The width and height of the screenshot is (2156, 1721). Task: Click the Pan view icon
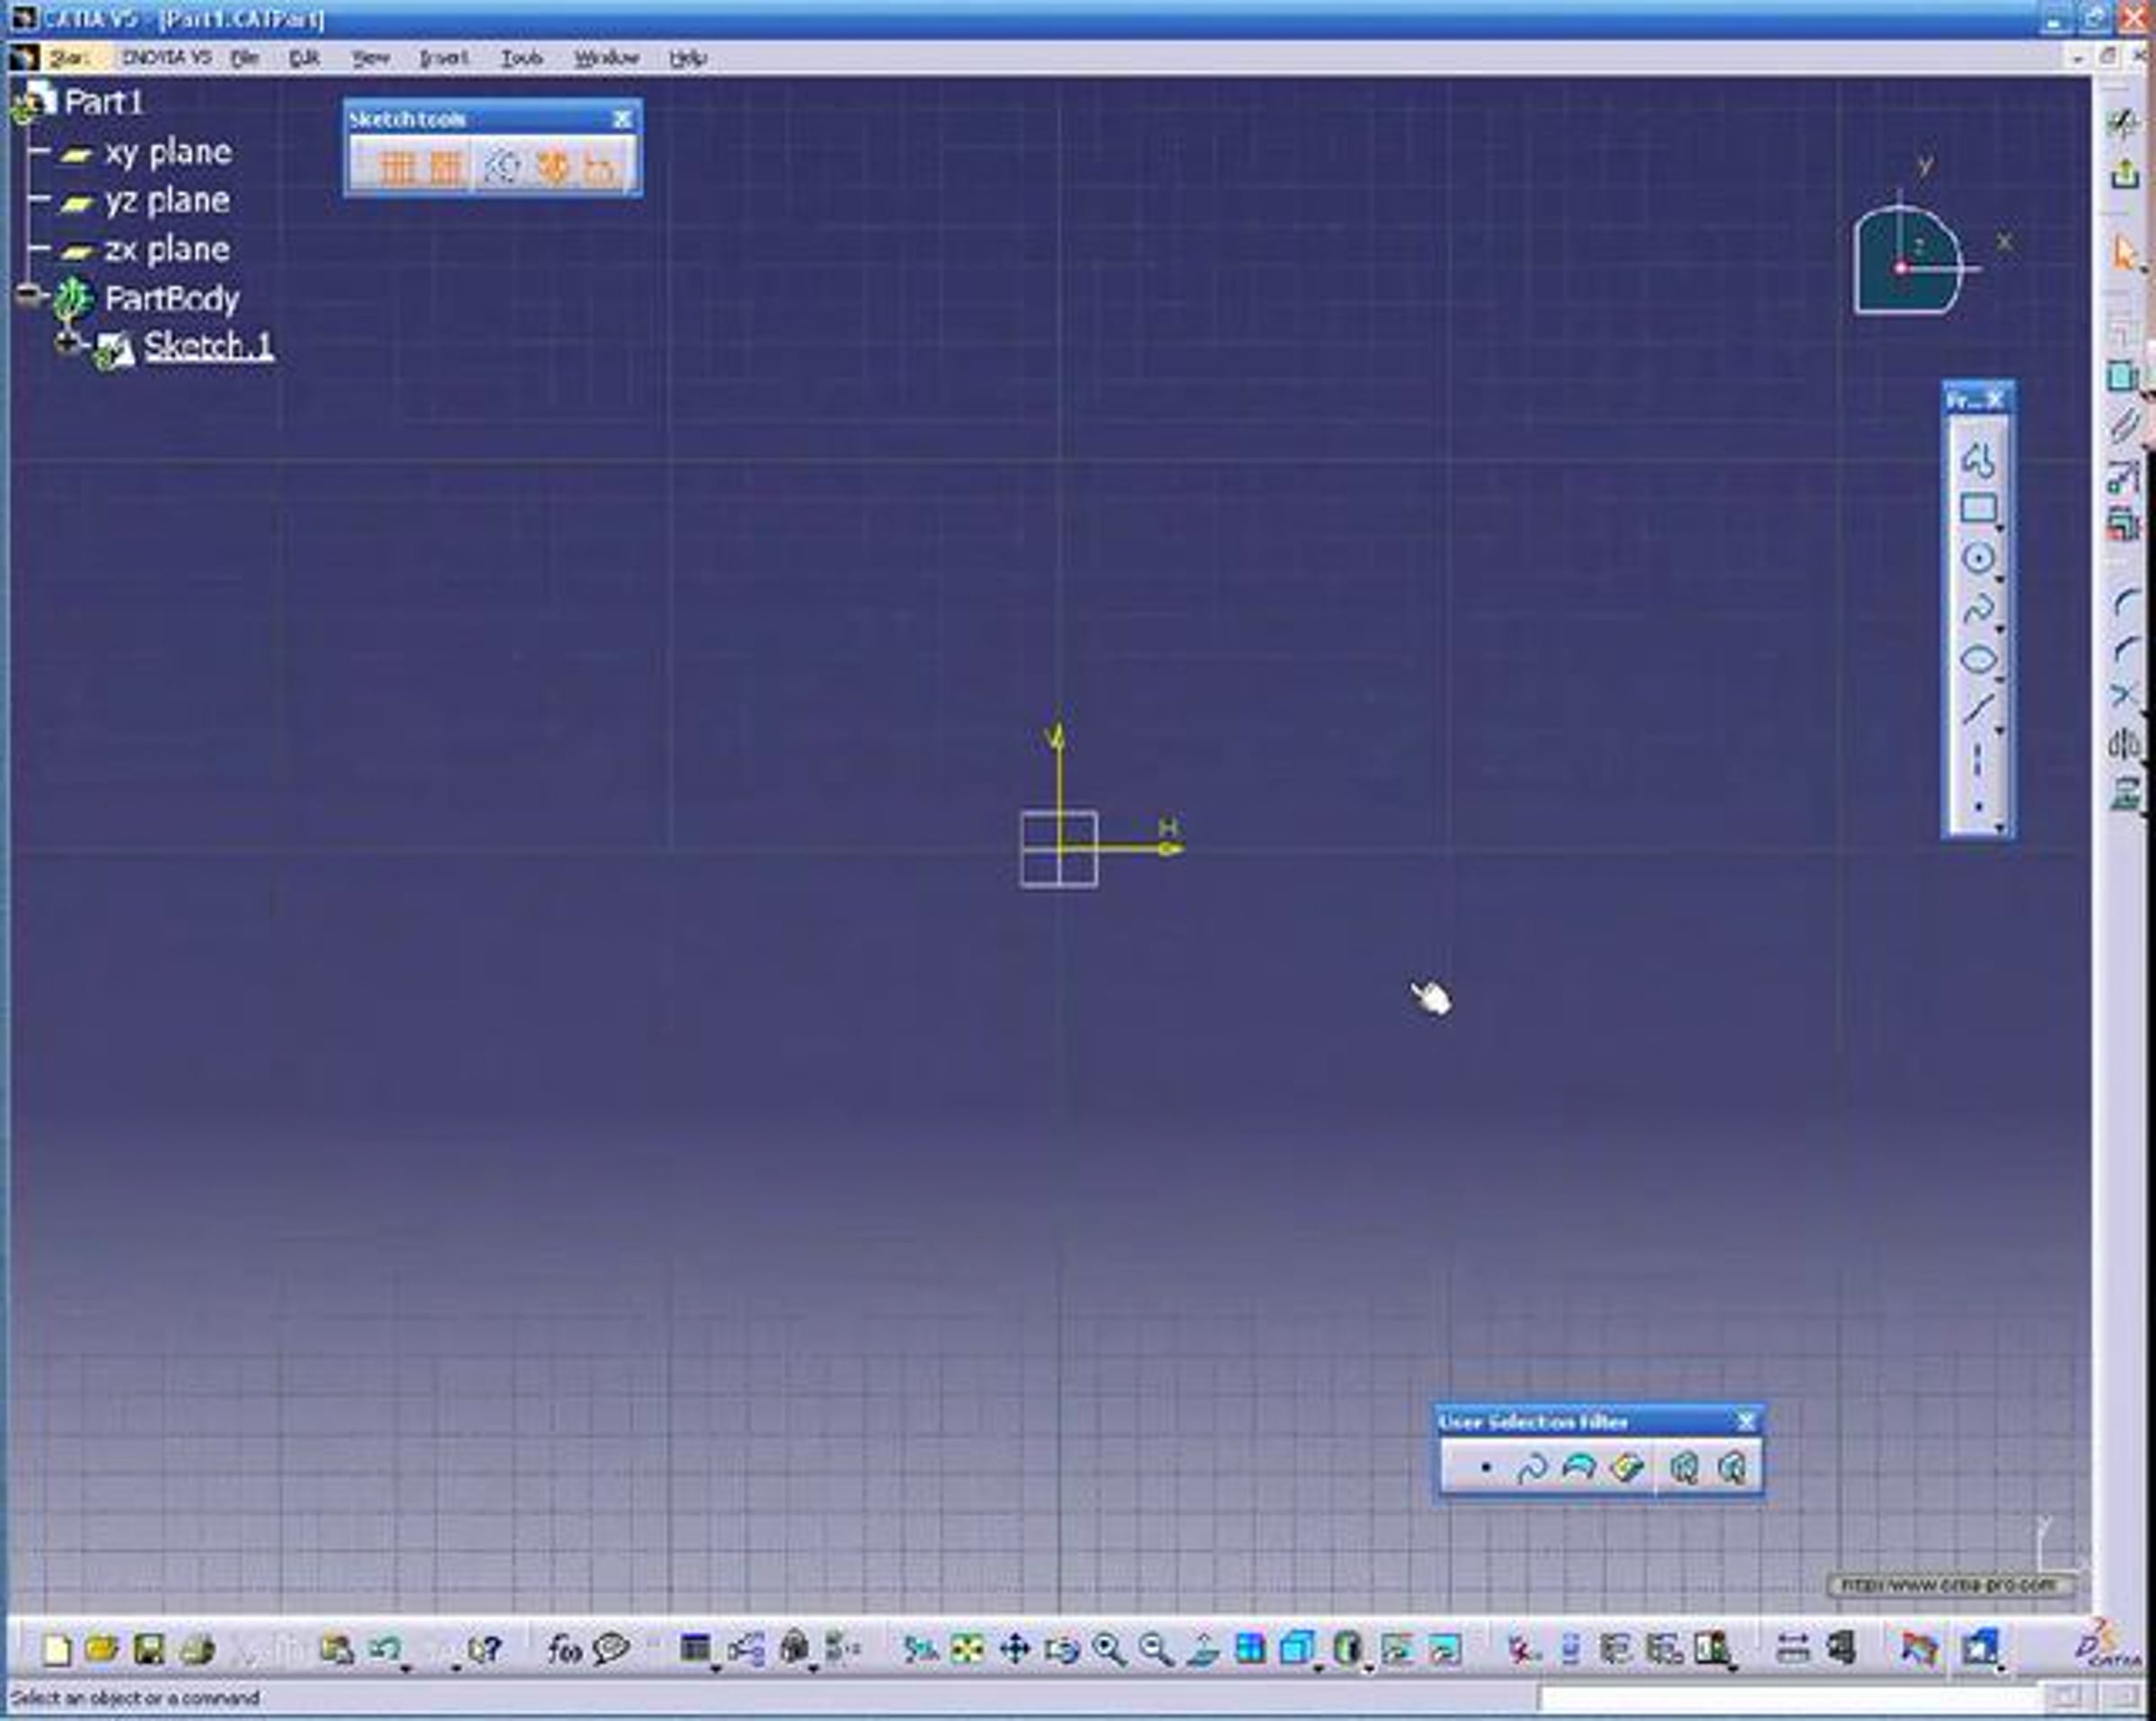pos(1014,1649)
